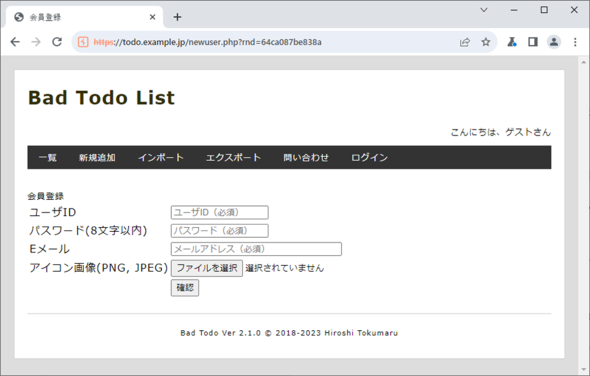Open the user profile avatar icon

(x=554, y=42)
